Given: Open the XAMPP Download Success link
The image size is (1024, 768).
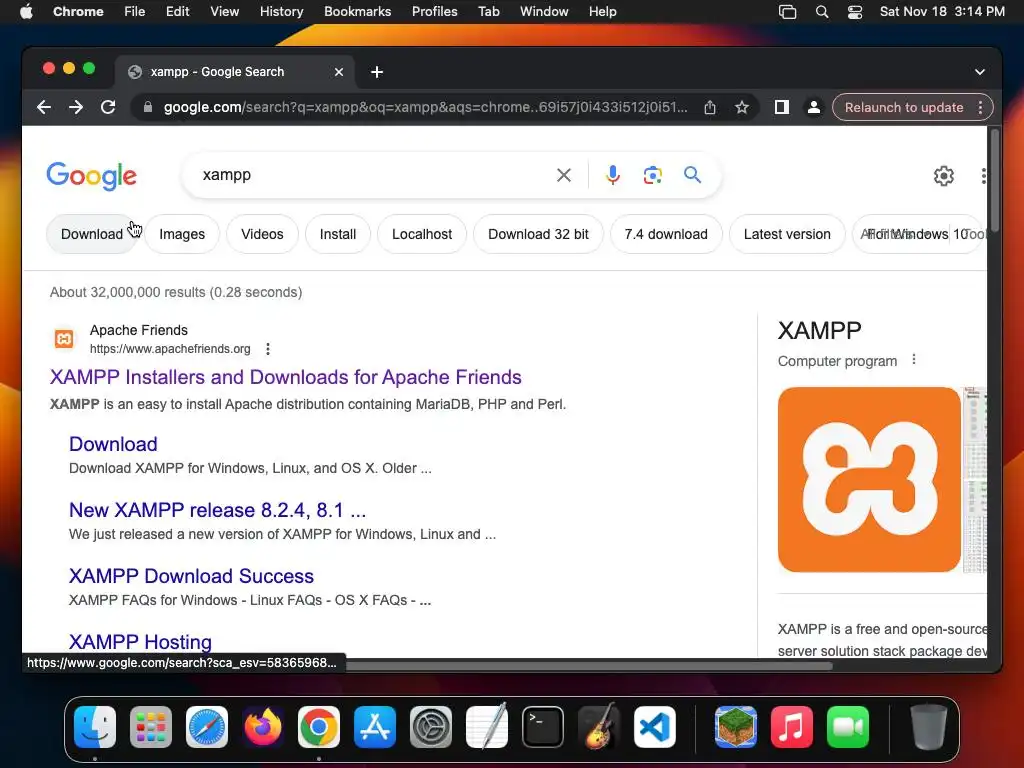Looking at the screenshot, I should tap(191, 576).
